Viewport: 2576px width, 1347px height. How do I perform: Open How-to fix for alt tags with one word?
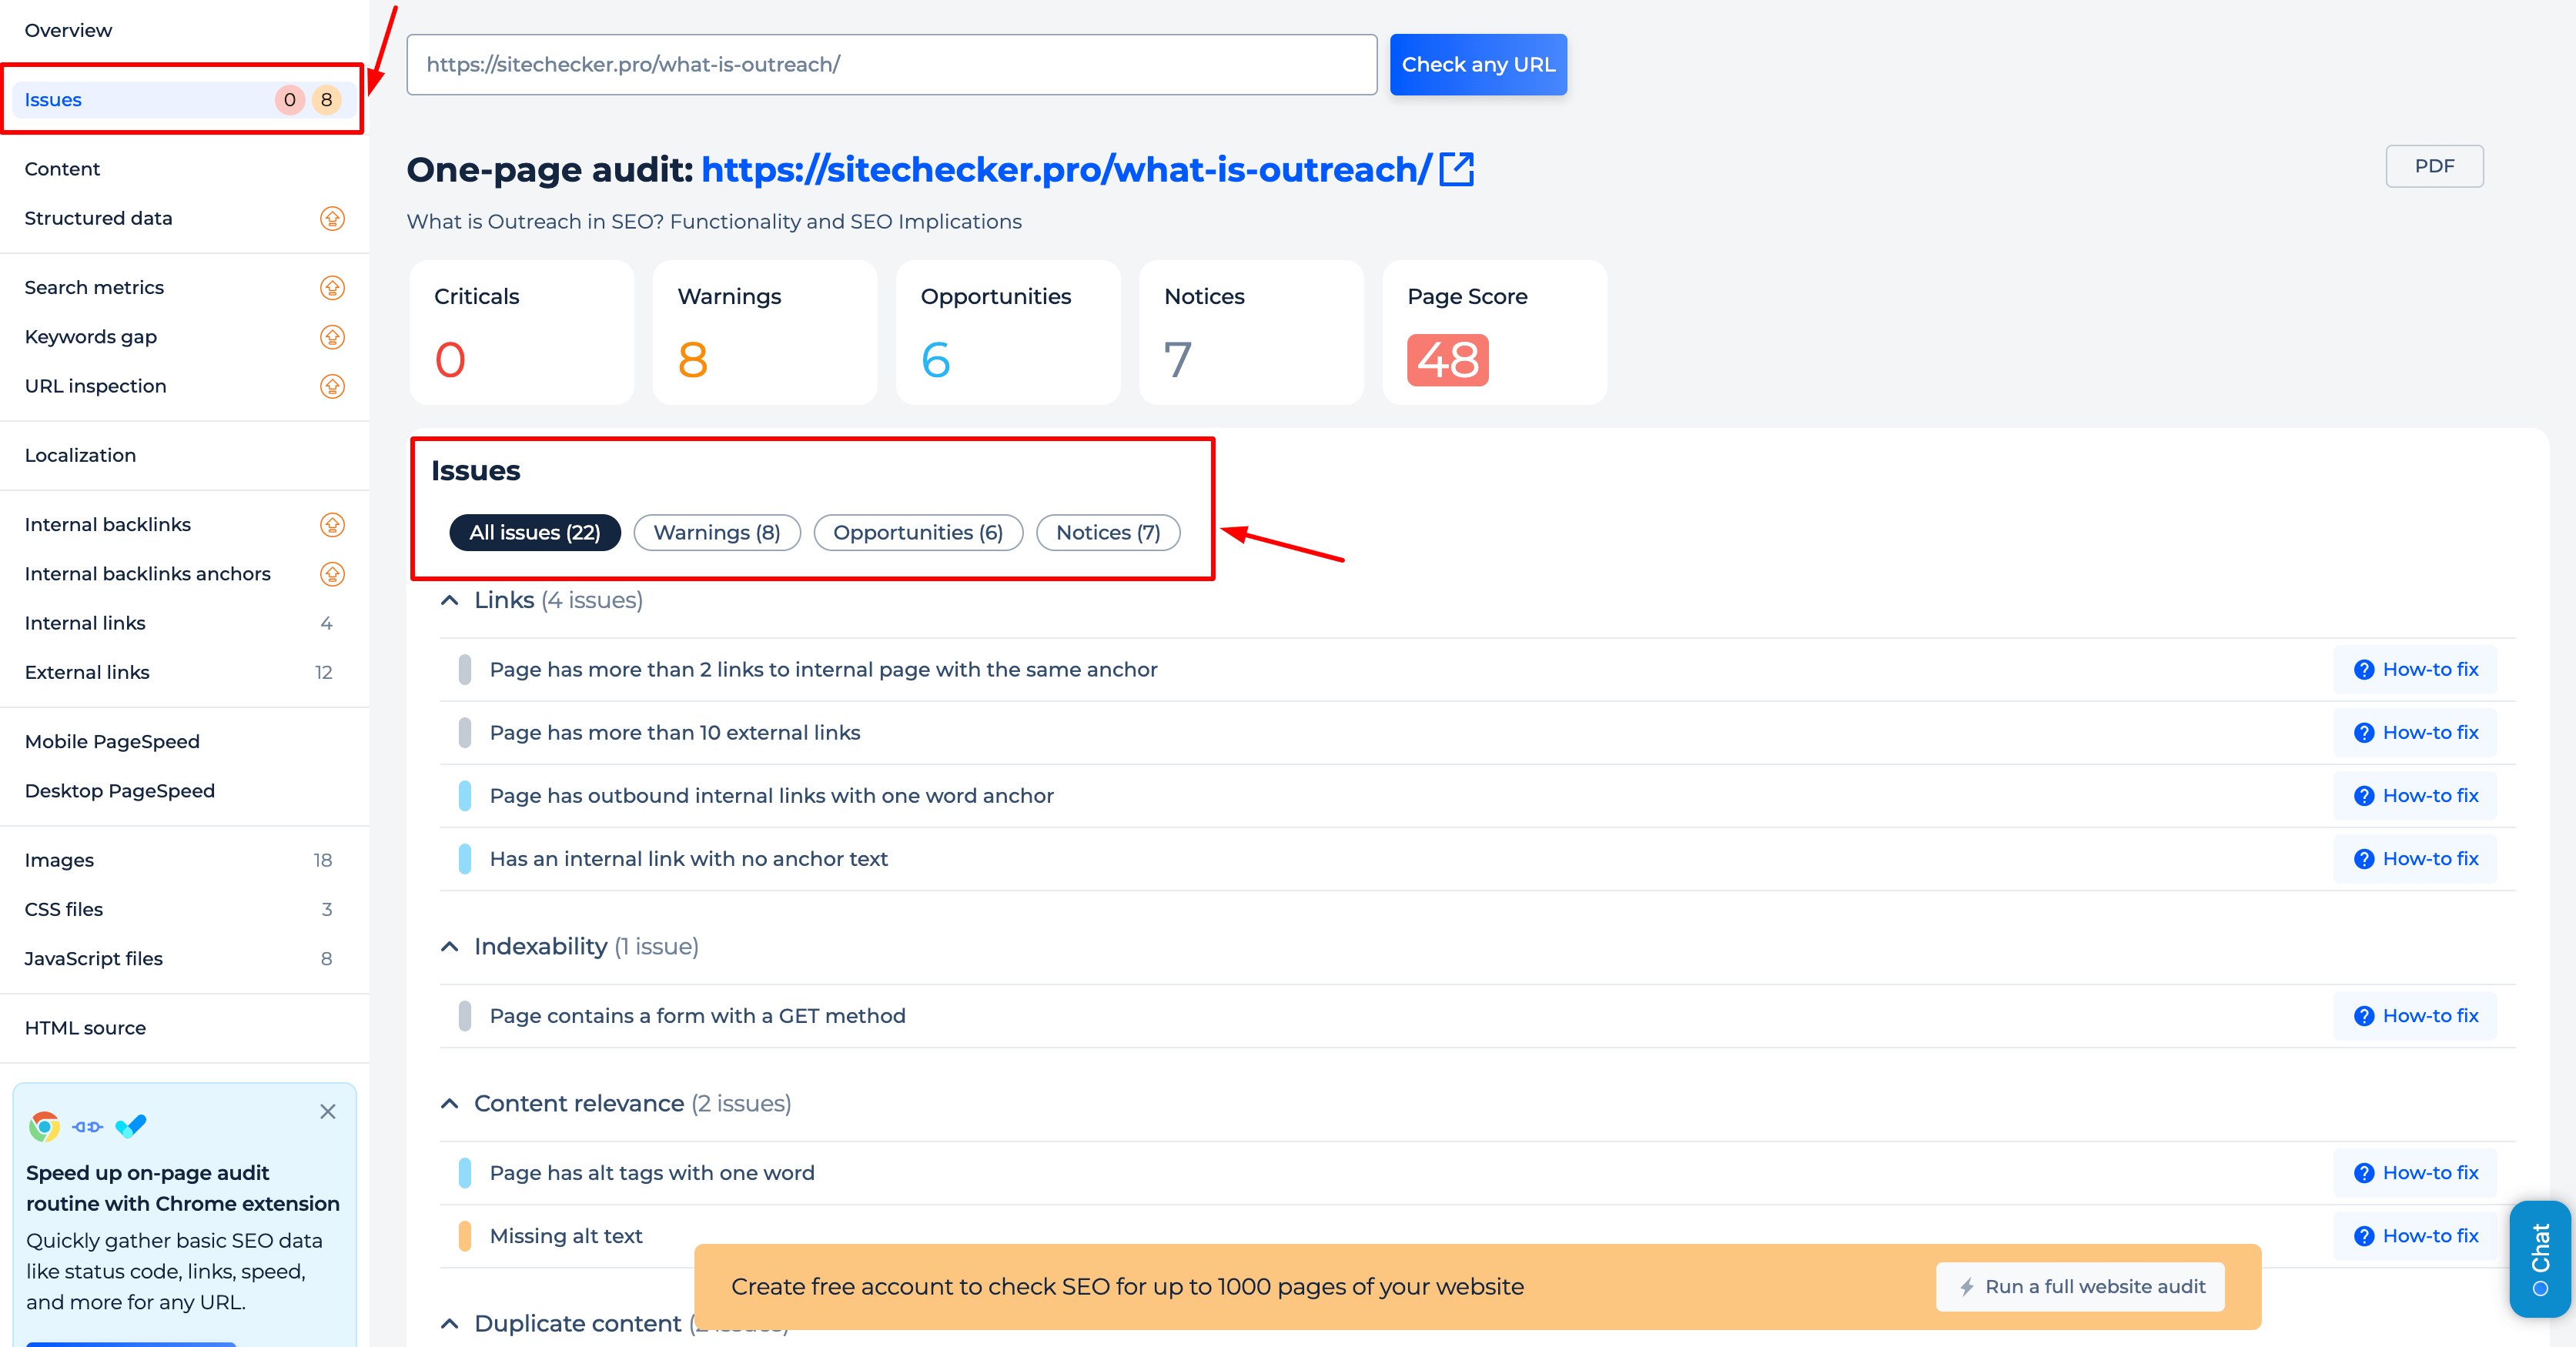coord(2415,1173)
